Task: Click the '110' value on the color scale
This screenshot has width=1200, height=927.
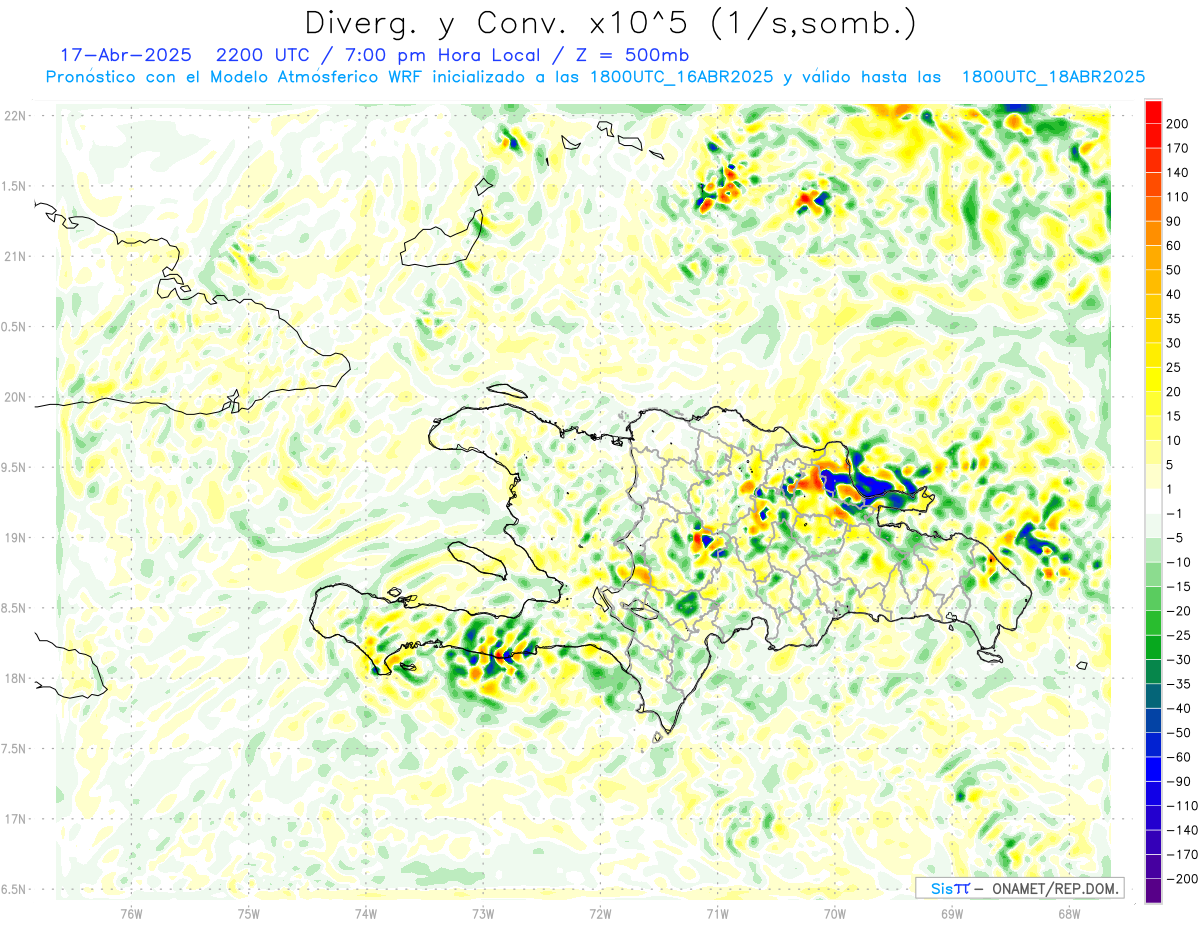Action: pos(1177,197)
